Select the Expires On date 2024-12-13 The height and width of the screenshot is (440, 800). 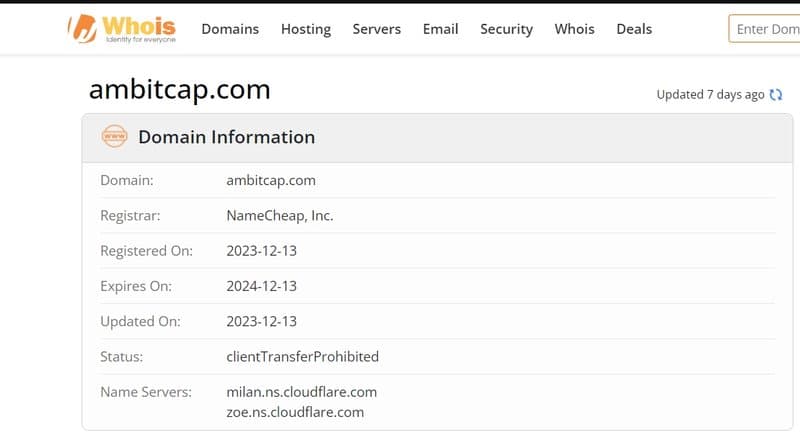pyautogui.click(x=261, y=286)
